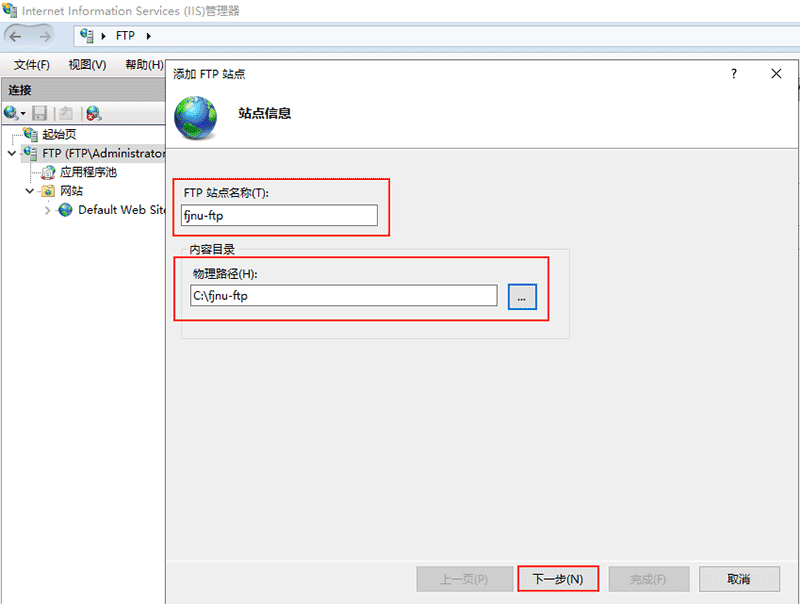The width and height of the screenshot is (800, 604).
Task: Select the 应用程序池 application pools node
Action: coord(88,172)
